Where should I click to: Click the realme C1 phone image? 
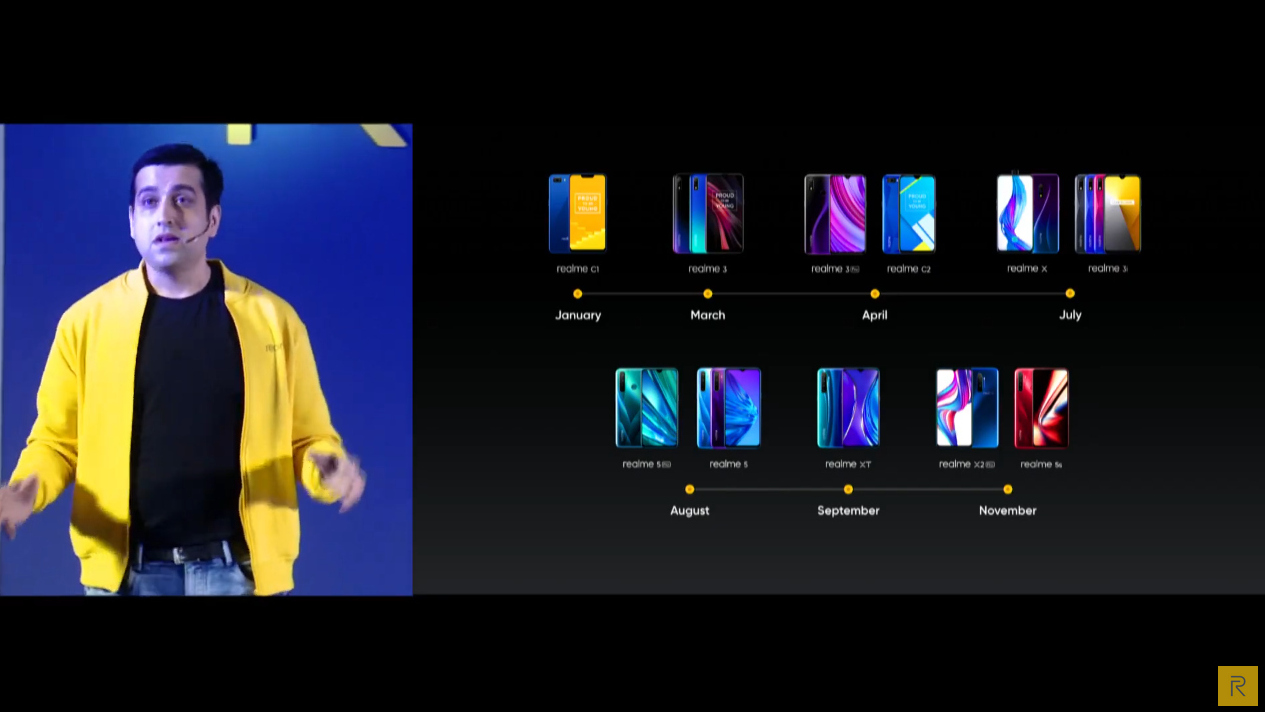click(578, 214)
